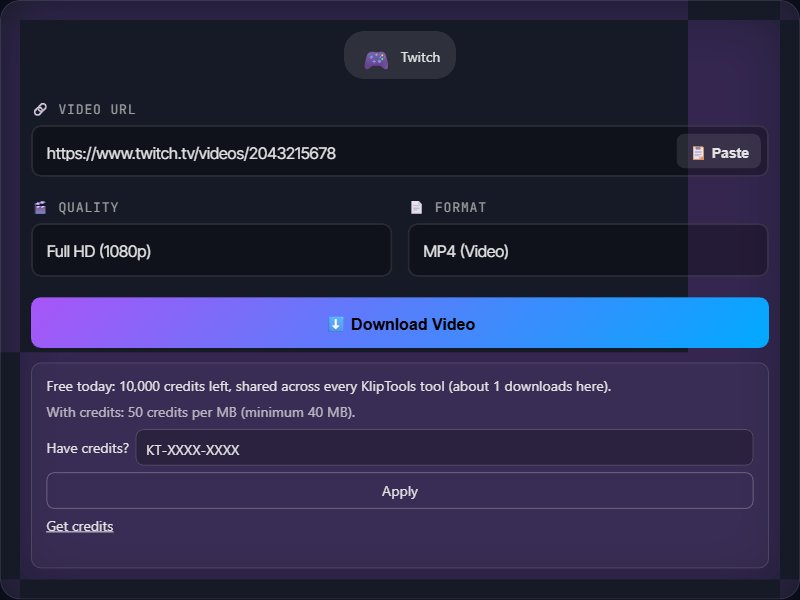This screenshot has width=800, height=600.
Task: Open the Get credits link
Action: point(80,526)
